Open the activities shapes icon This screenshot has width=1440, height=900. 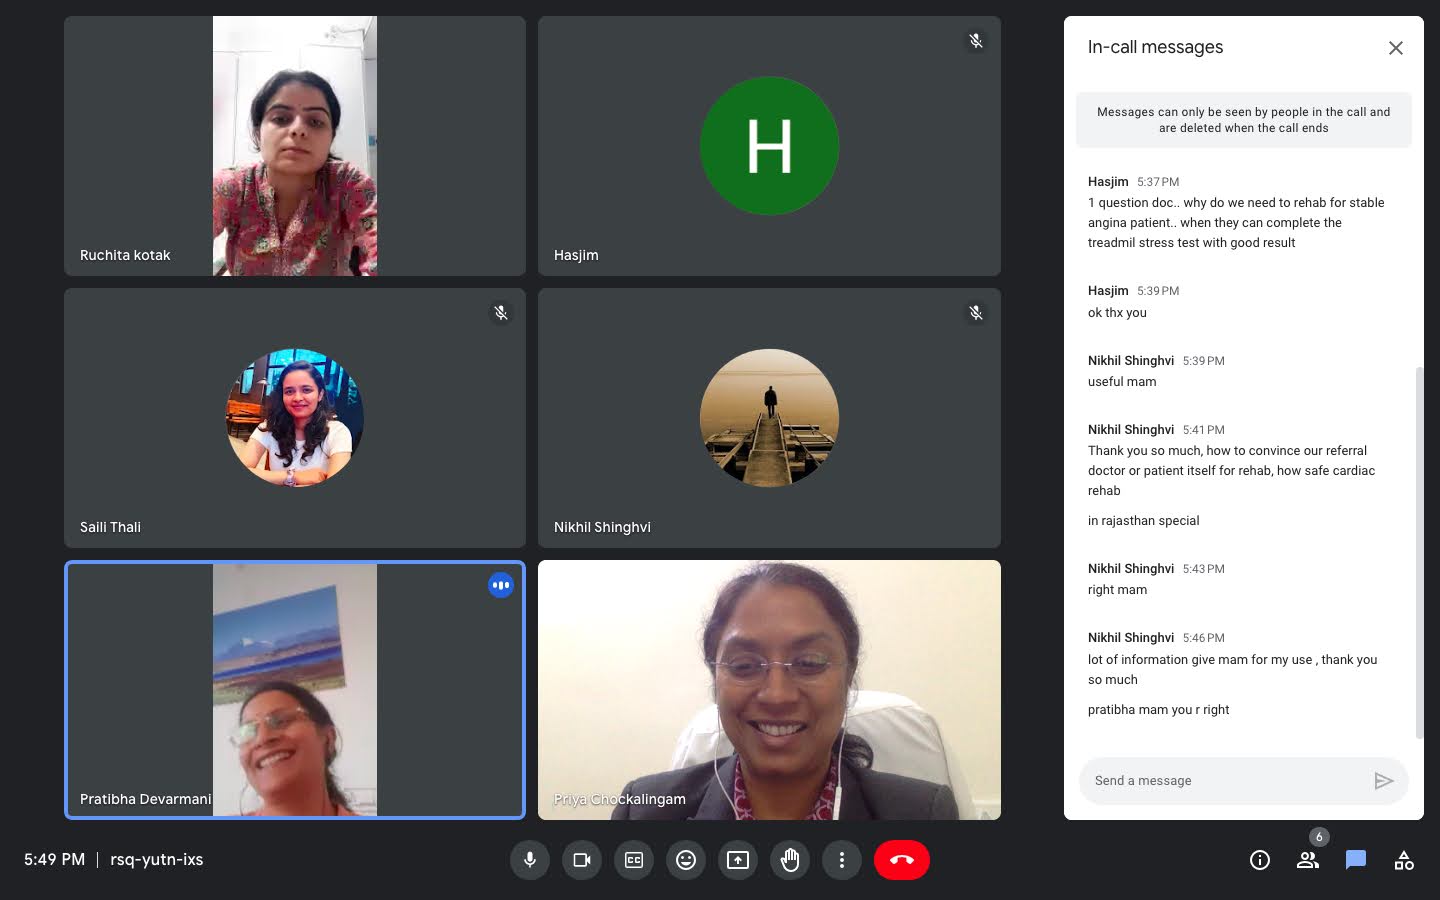(x=1404, y=860)
